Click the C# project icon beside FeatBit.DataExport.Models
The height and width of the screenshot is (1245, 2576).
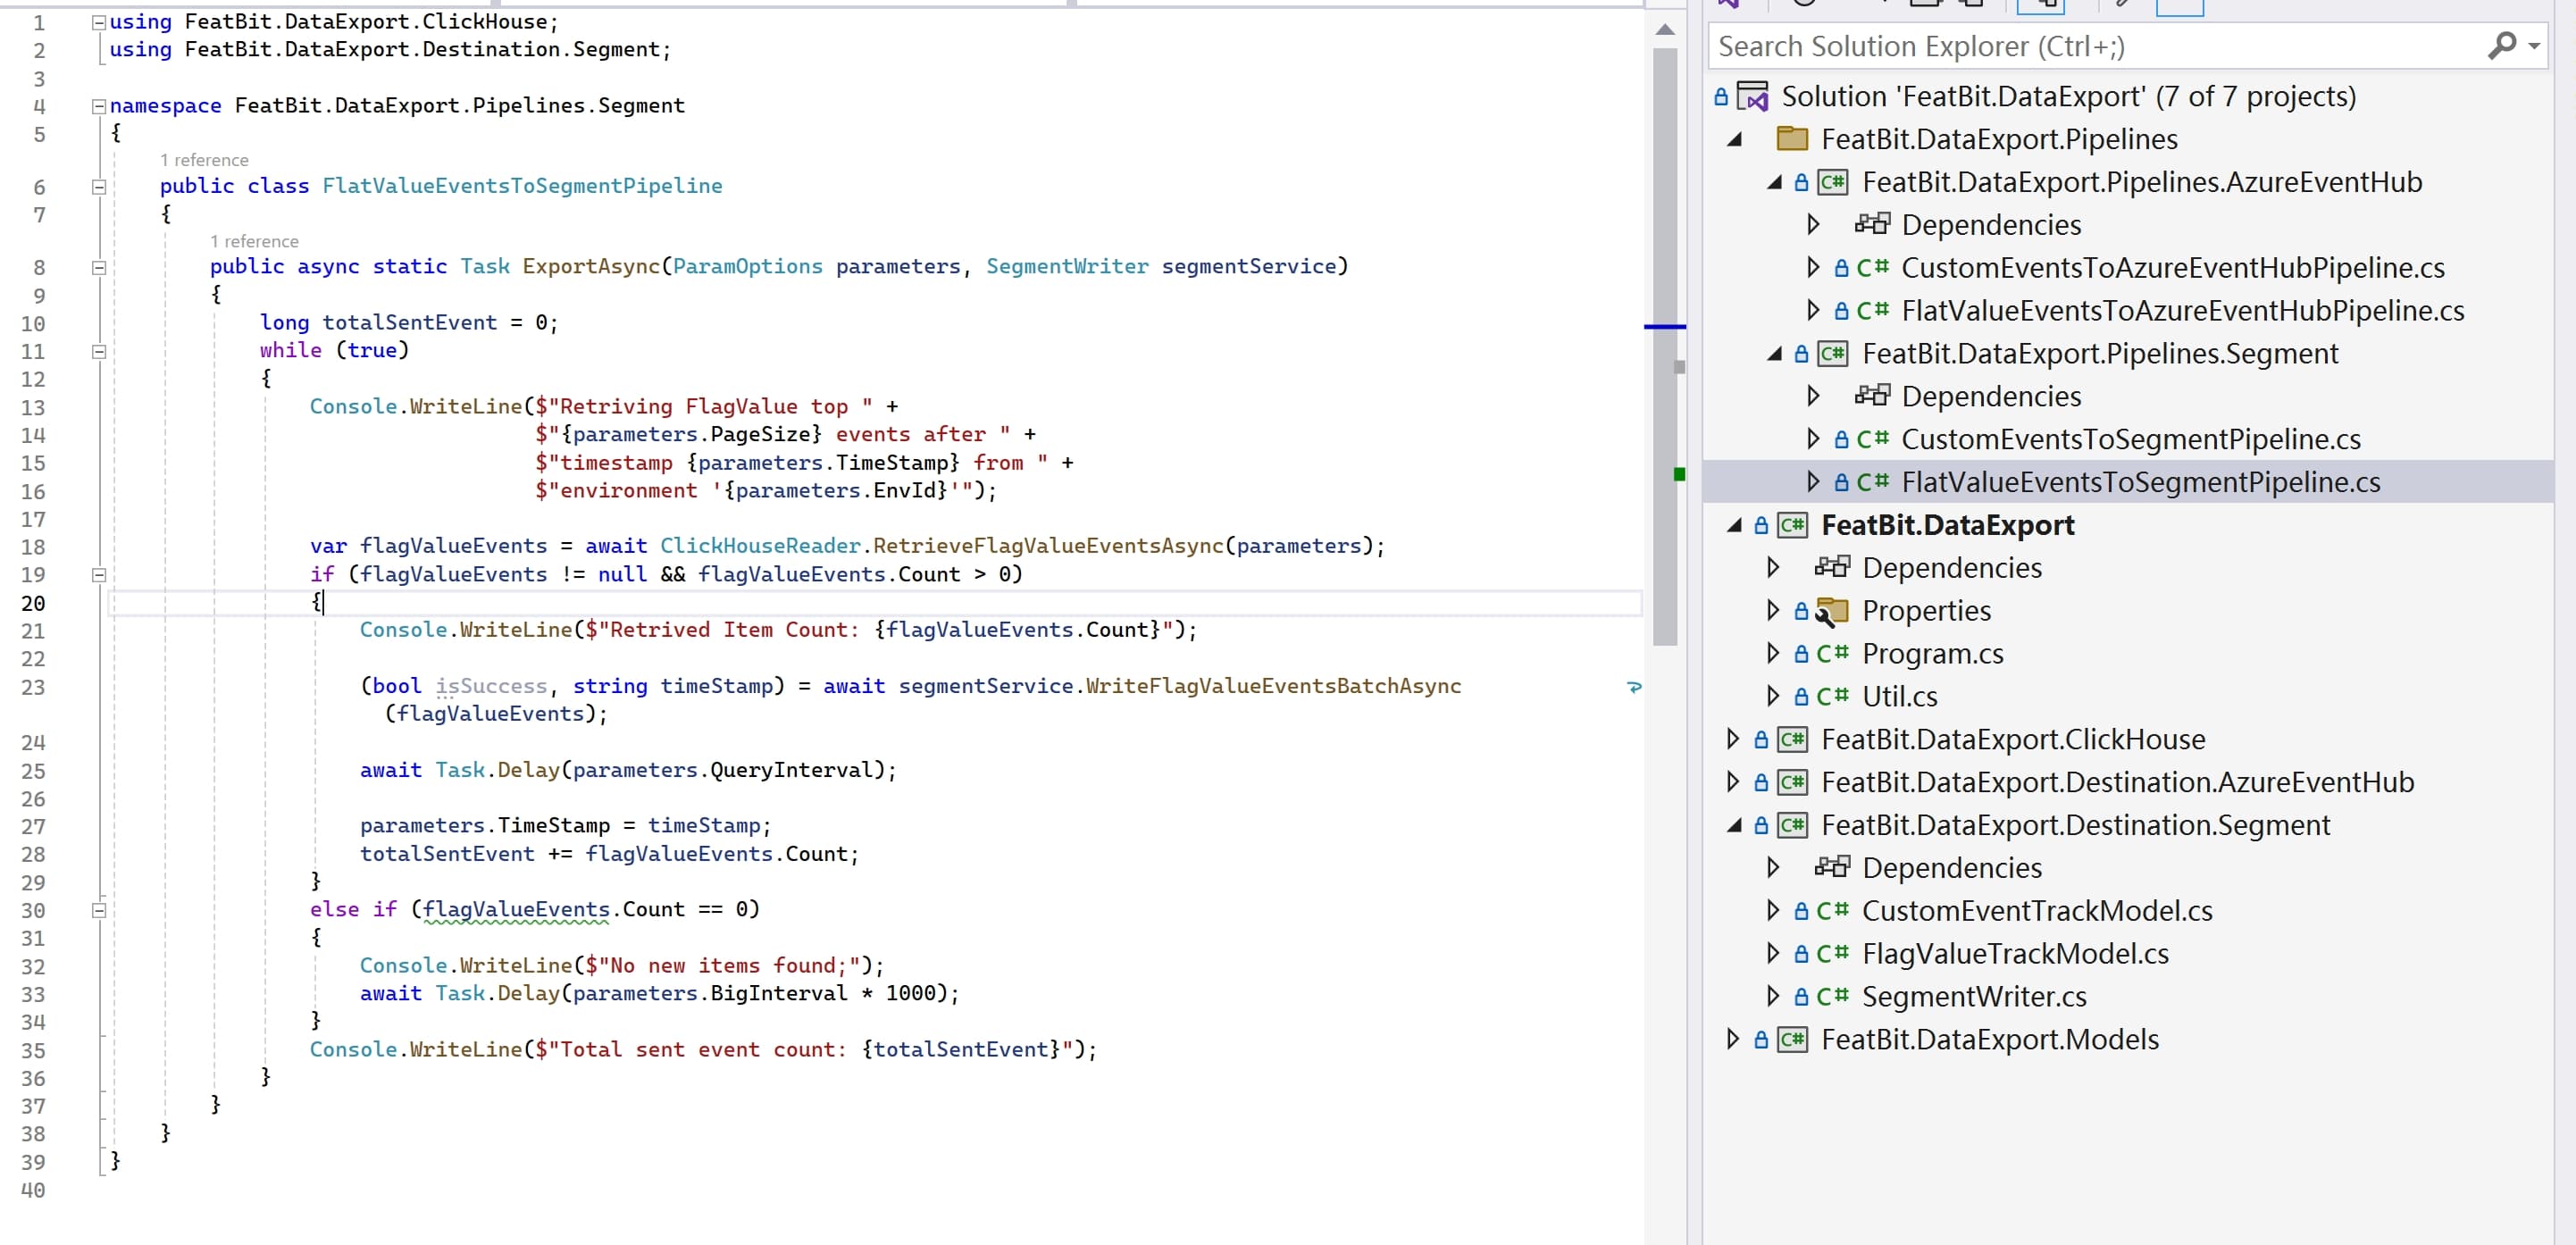point(1792,1040)
